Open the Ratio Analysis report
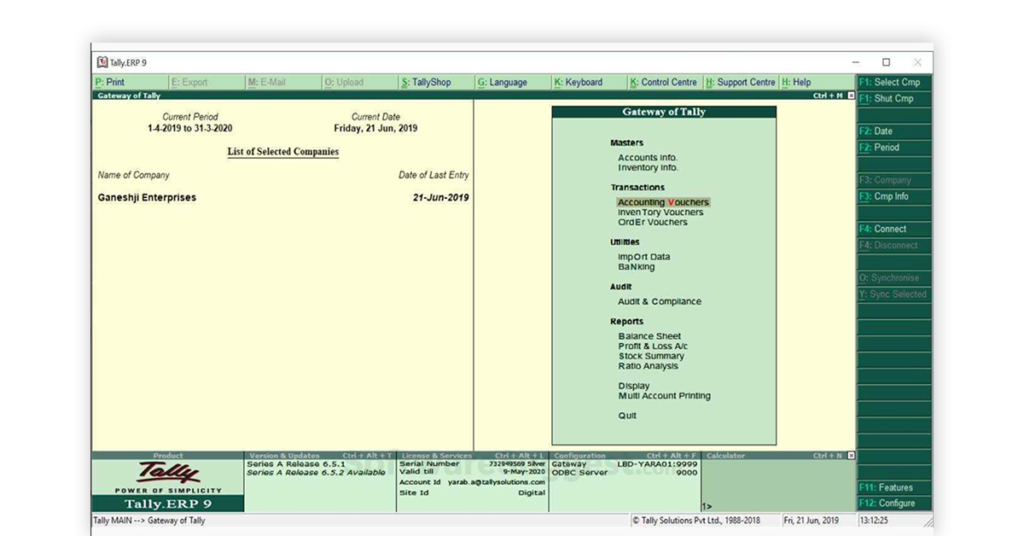The image size is (1024, 536). click(648, 366)
